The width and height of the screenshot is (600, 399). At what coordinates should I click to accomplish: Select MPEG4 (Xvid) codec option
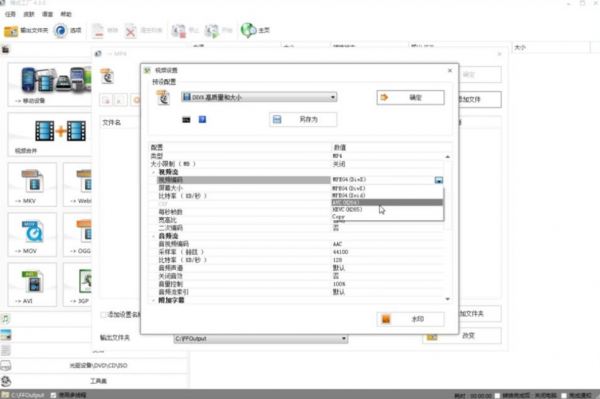click(x=387, y=195)
